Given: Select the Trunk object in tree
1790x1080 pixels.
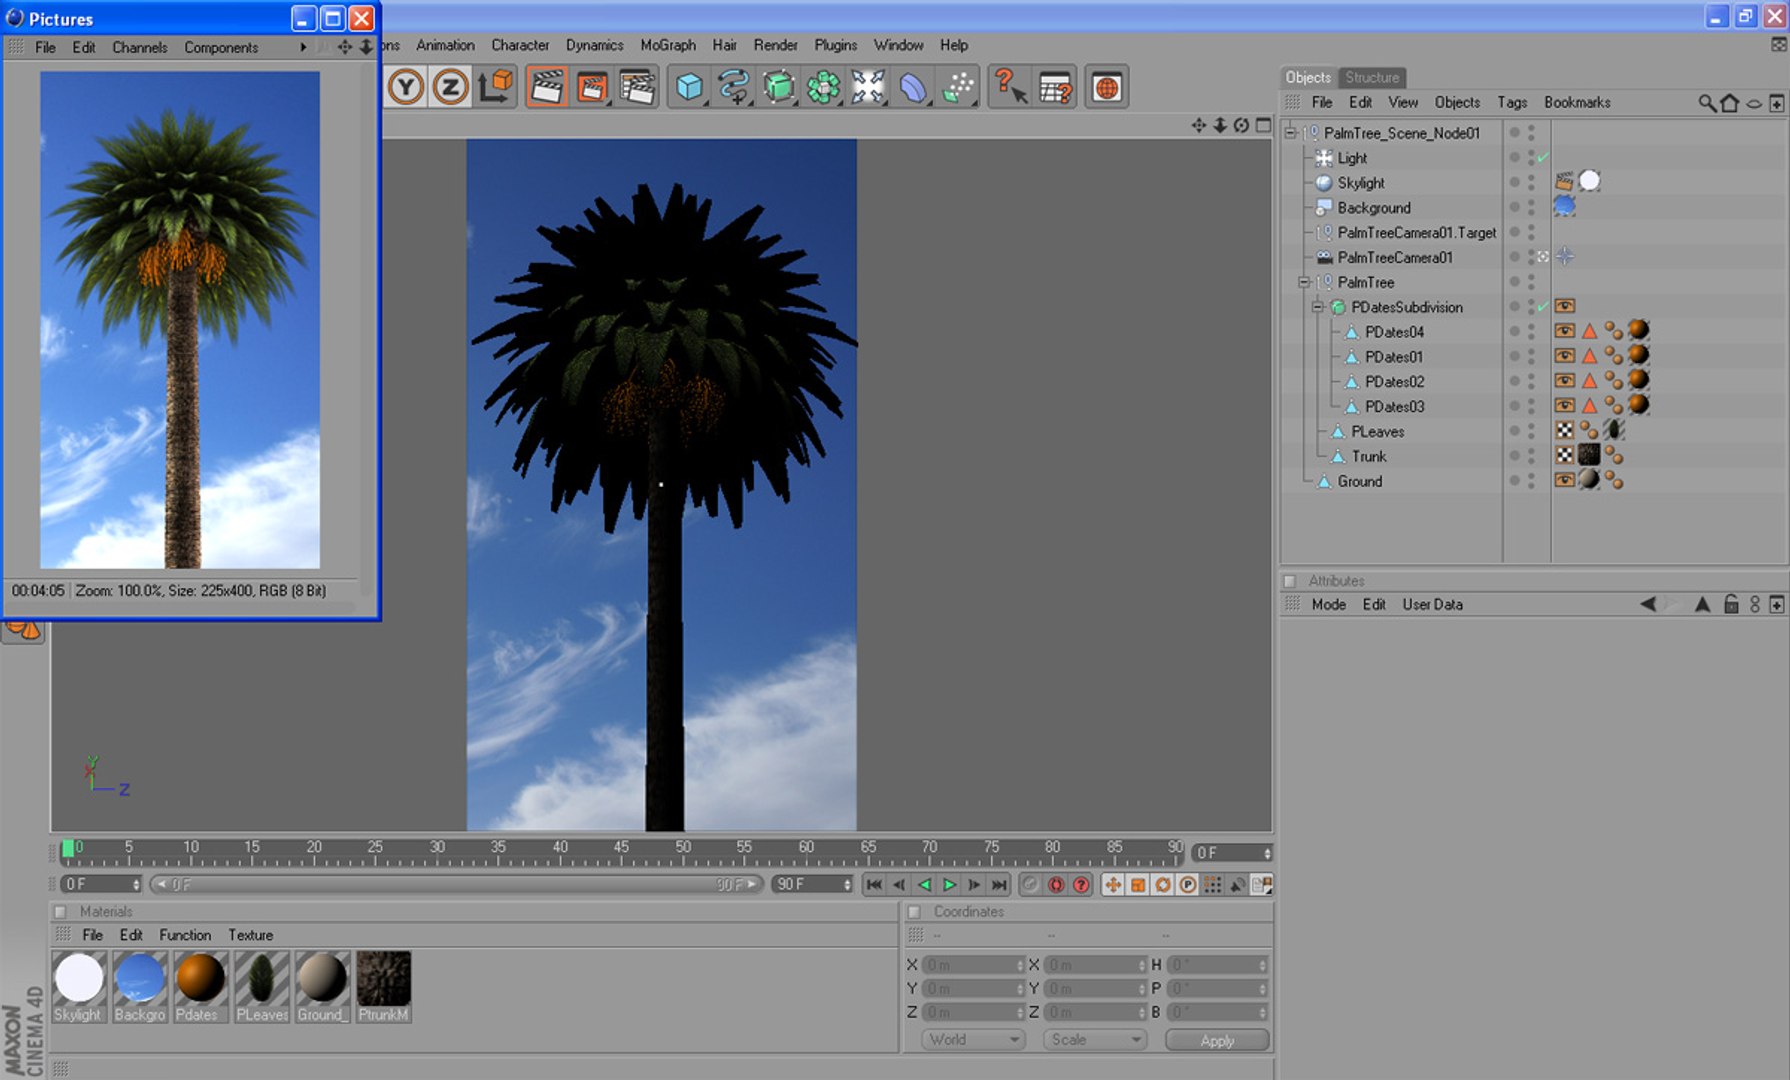Looking at the screenshot, I should click(1369, 456).
